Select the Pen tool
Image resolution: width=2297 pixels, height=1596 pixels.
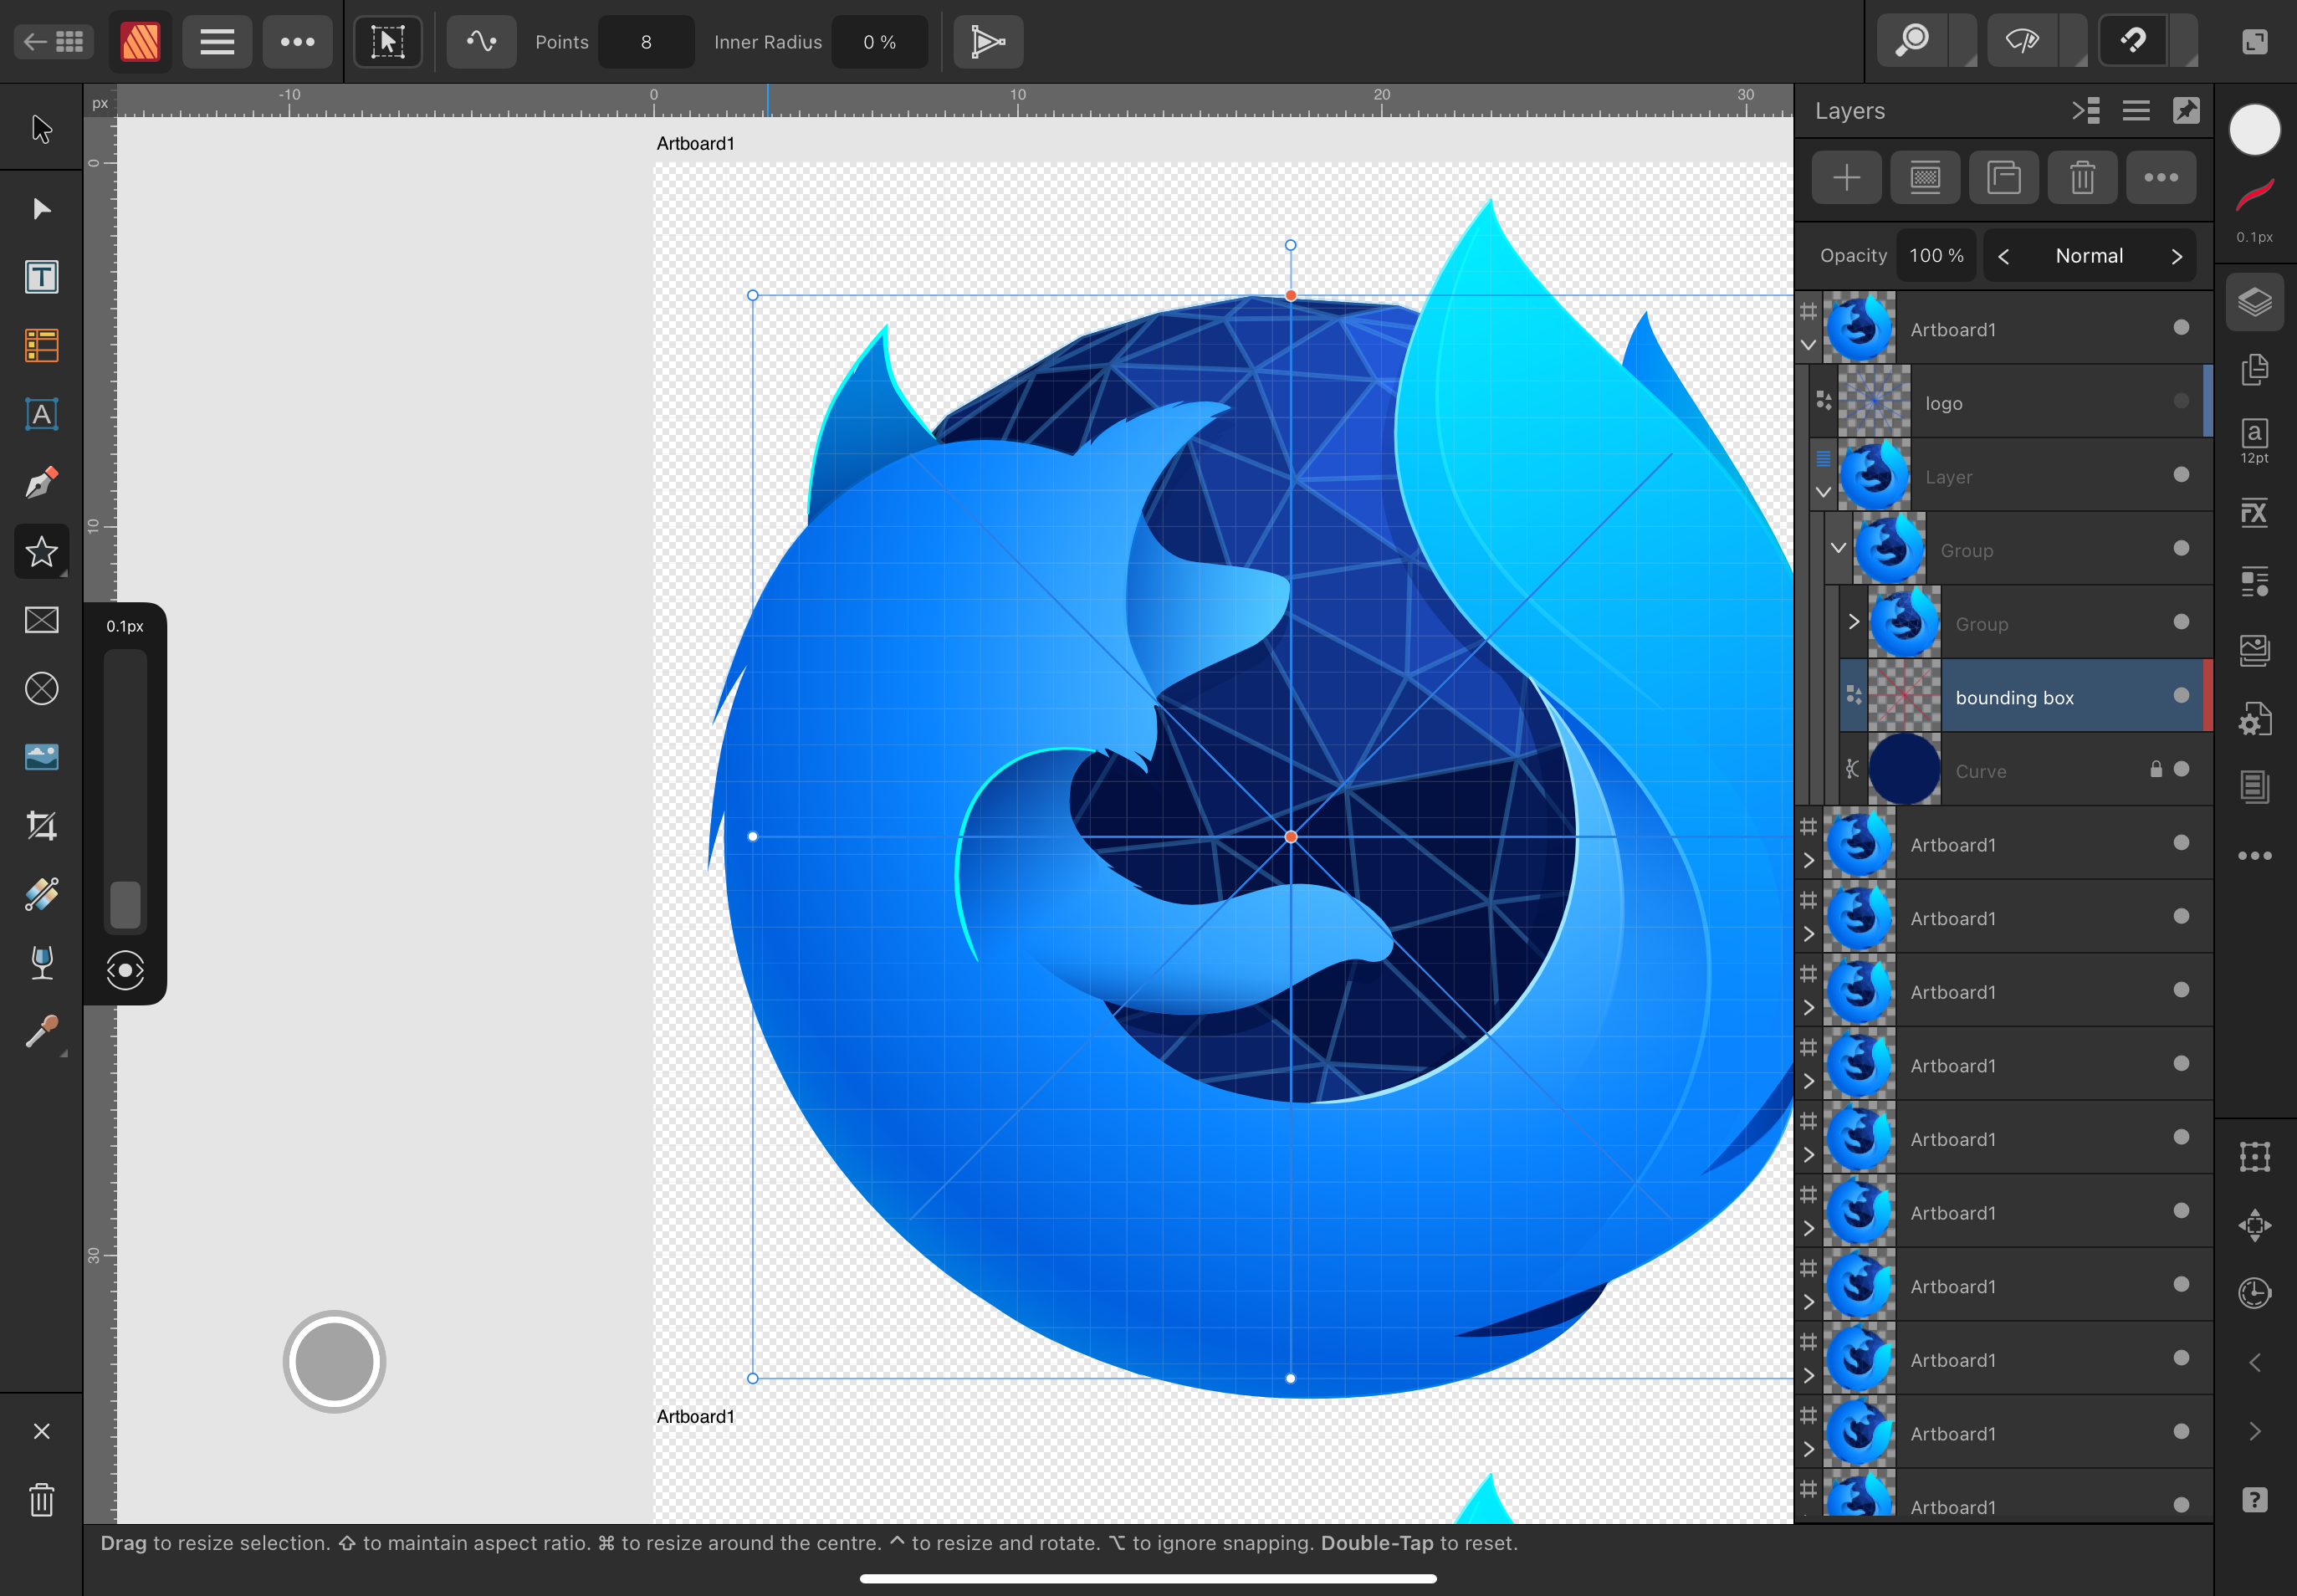[x=41, y=483]
